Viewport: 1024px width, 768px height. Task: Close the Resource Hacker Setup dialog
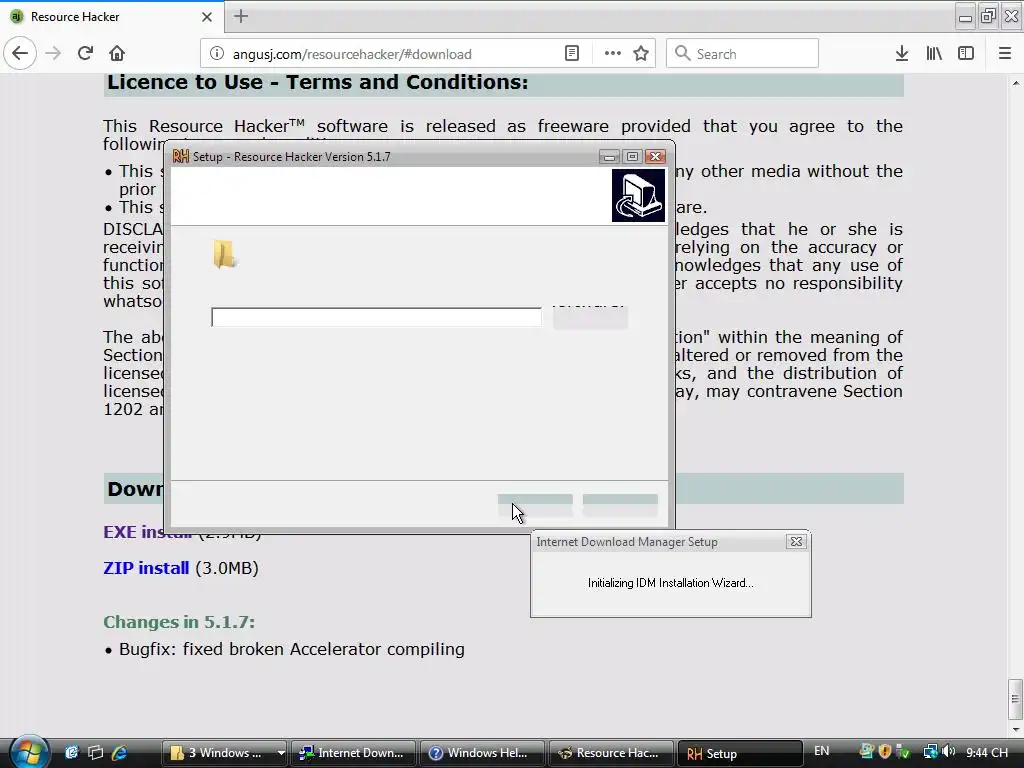click(656, 156)
